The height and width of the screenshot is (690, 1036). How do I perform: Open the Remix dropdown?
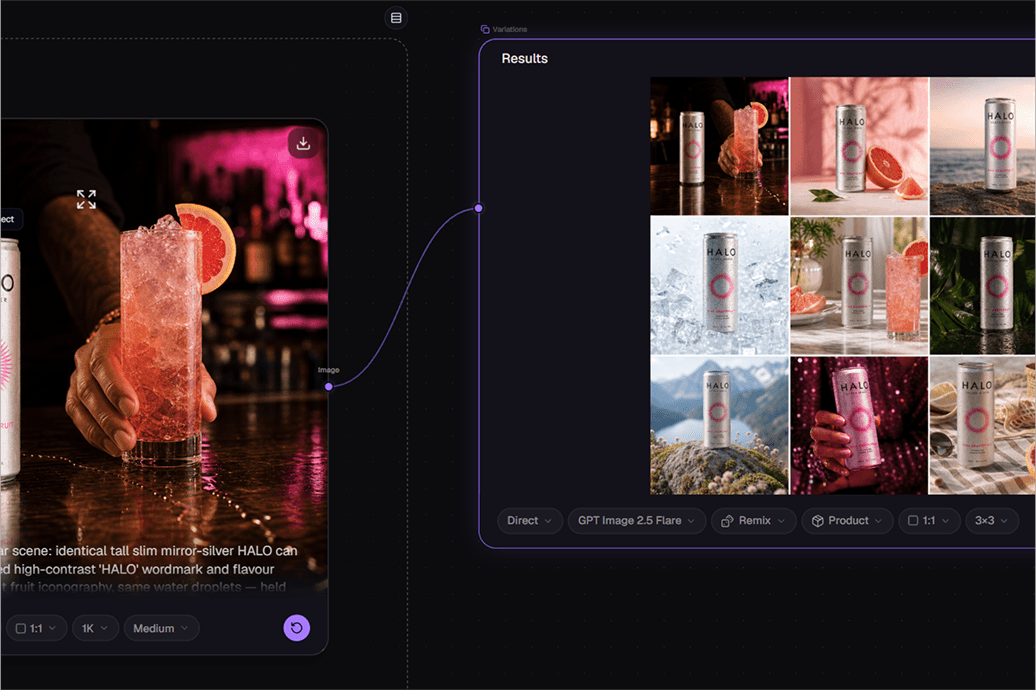753,521
